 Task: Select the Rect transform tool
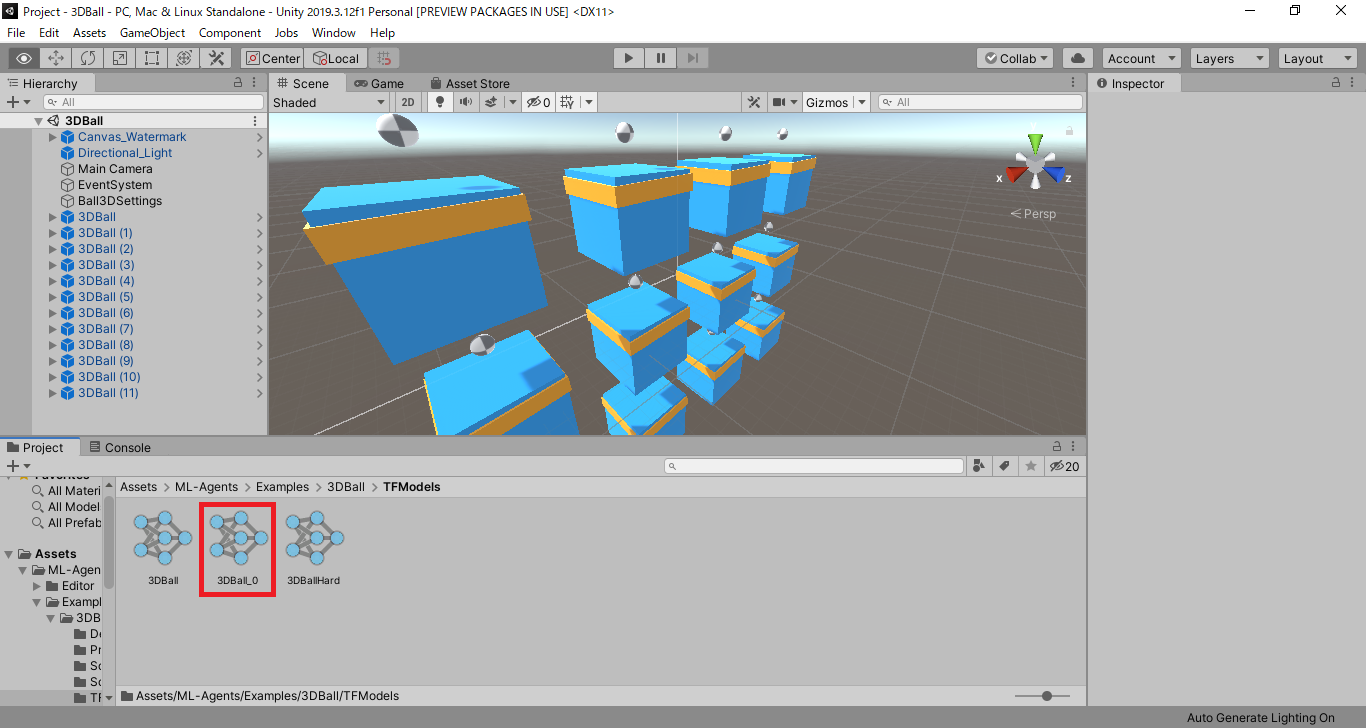pyautogui.click(x=152, y=58)
